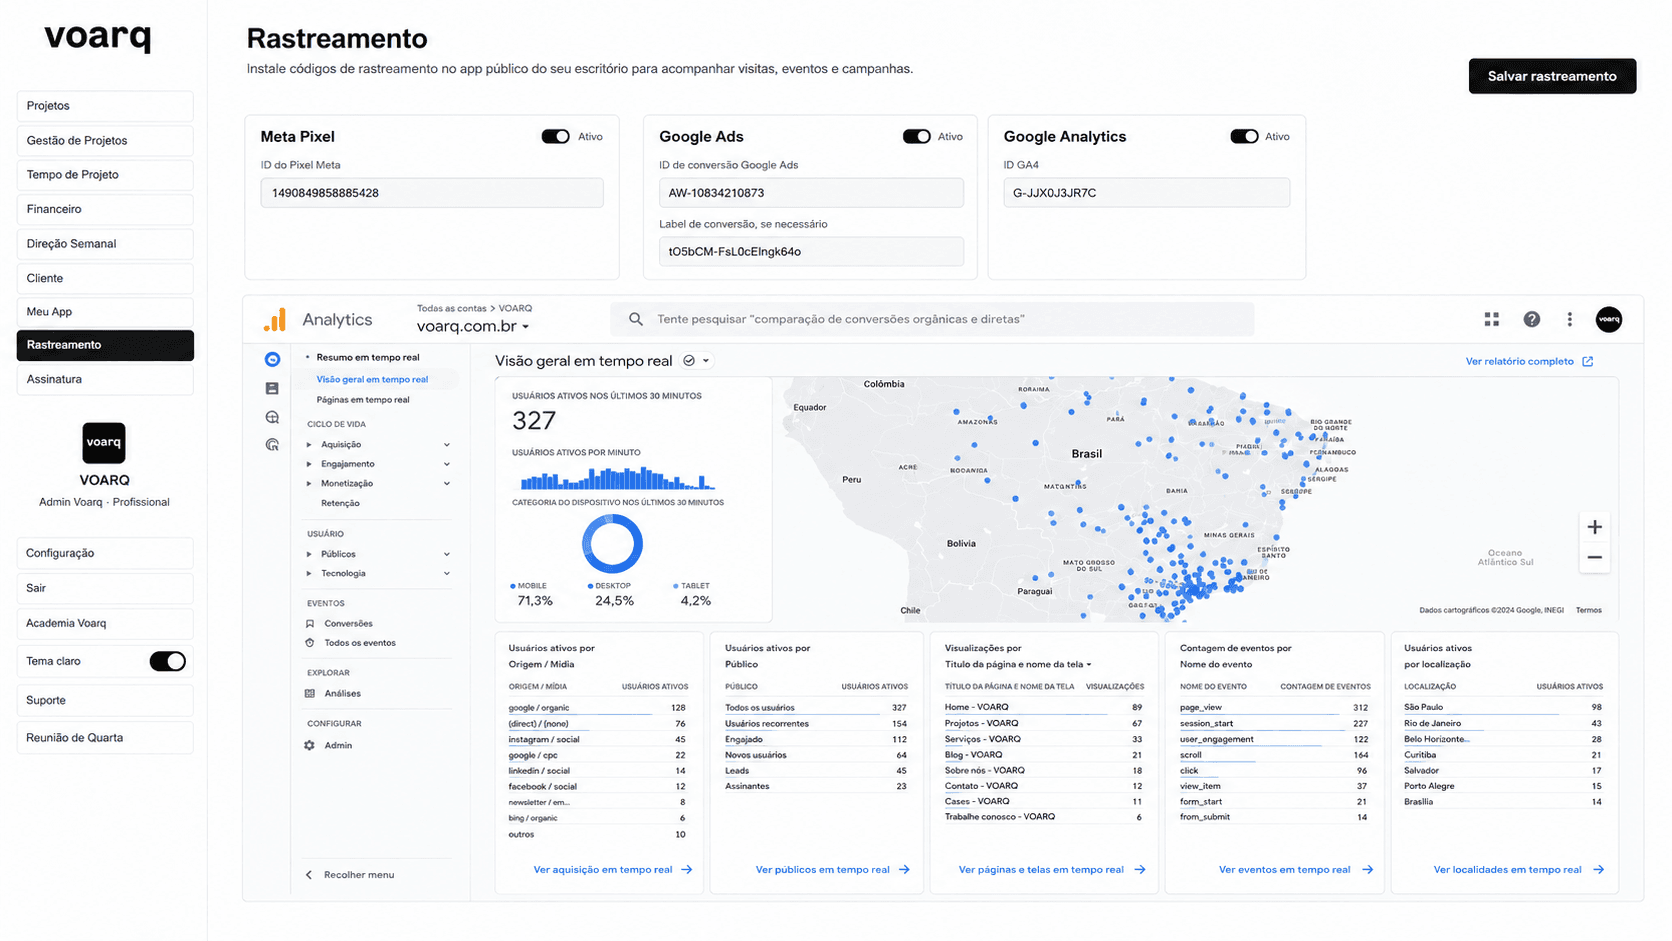Image resolution: width=1672 pixels, height=941 pixels.
Task: Disable the Meta Pixel Ativo toggle
Action: [x=555, y=136]
